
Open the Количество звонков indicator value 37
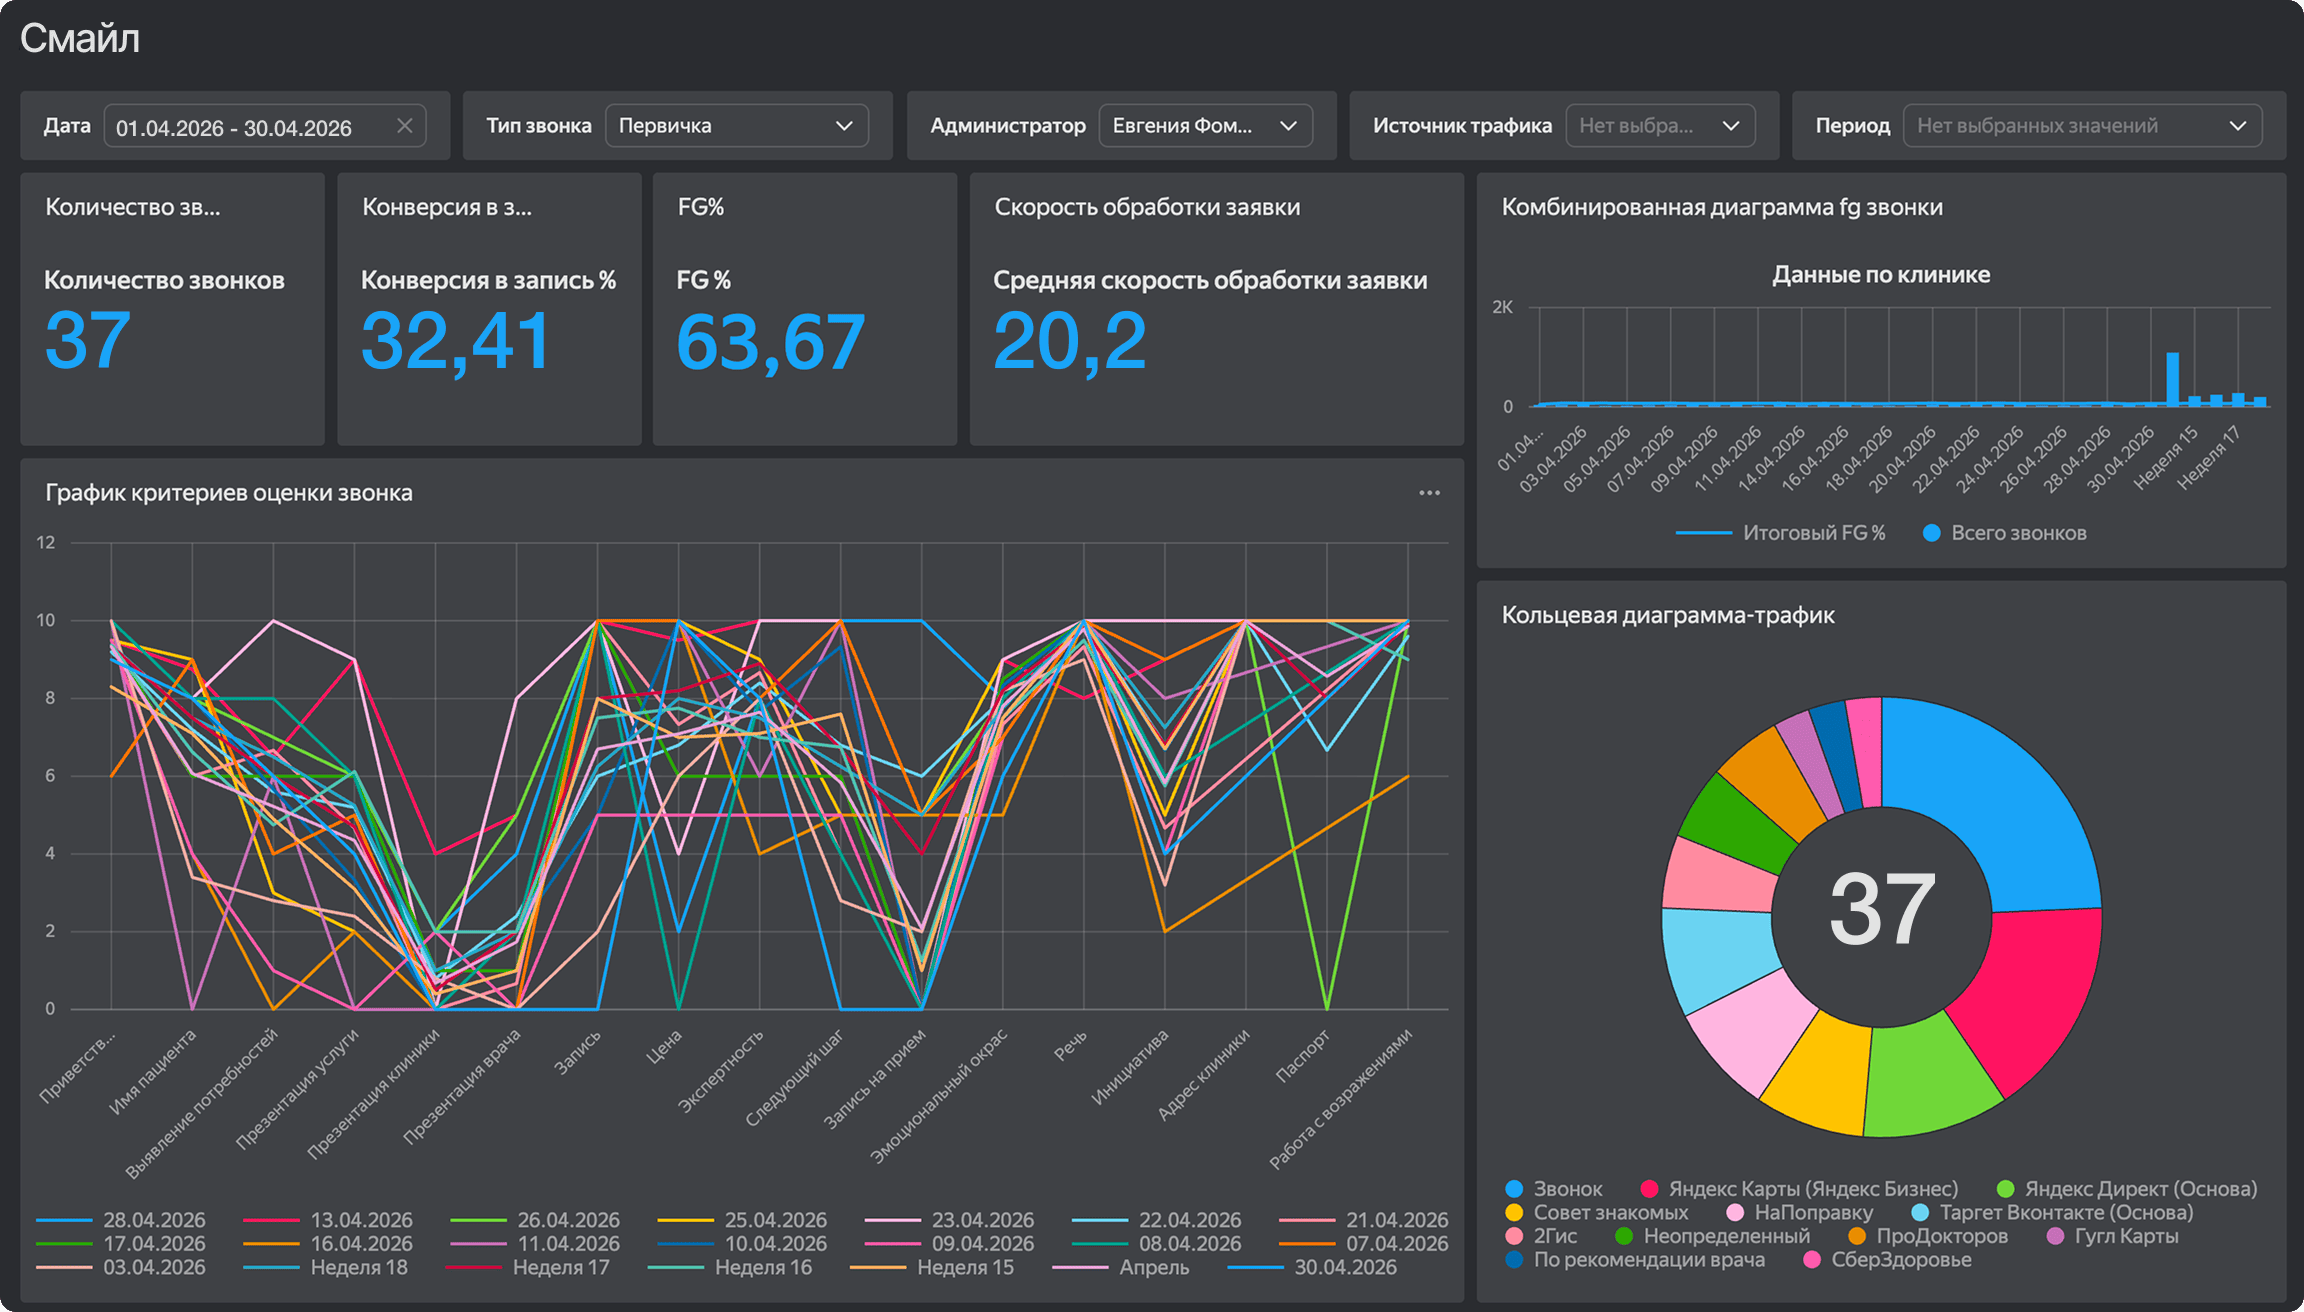[88, 340]
